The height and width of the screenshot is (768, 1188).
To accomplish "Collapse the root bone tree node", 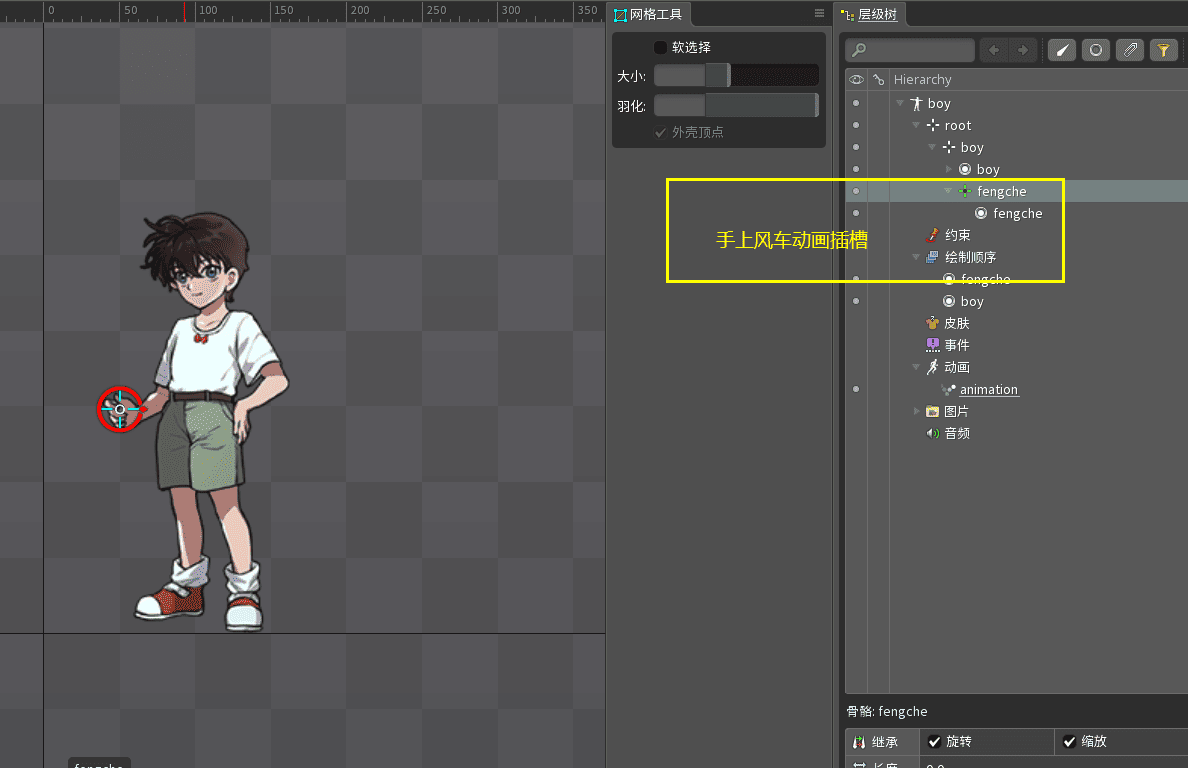I will click(x=916, y=126).
